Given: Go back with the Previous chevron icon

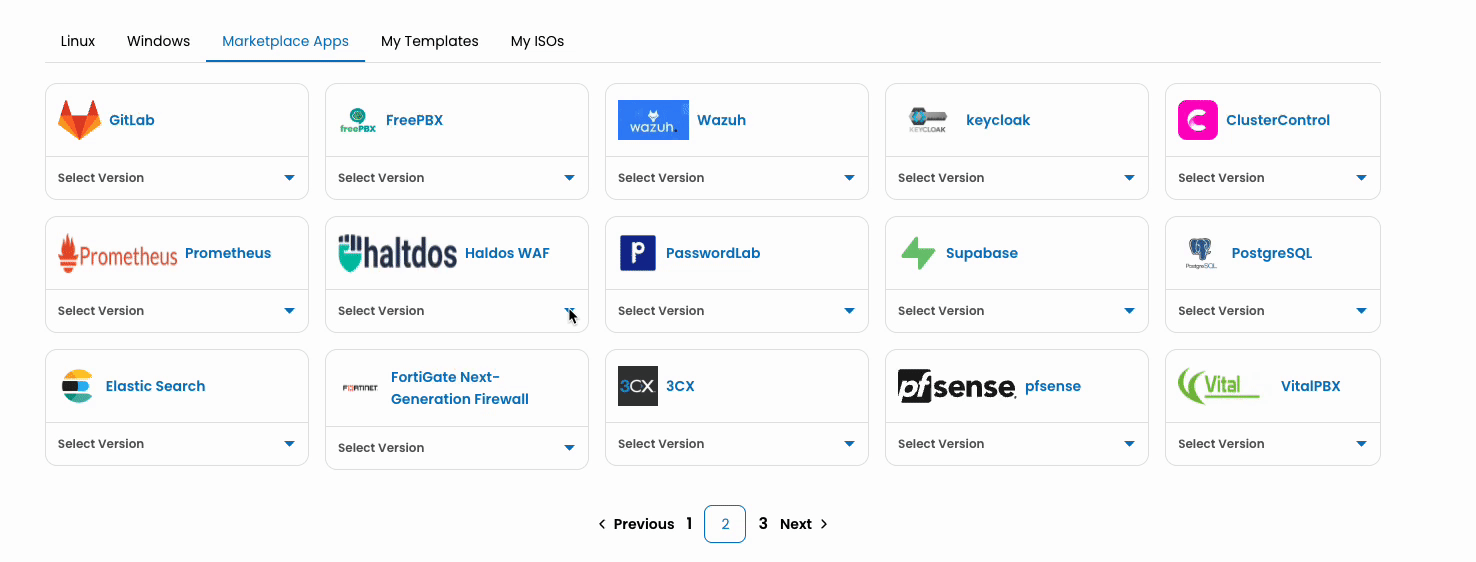Looking at the screenshot, I should click(x=602, y=524).
